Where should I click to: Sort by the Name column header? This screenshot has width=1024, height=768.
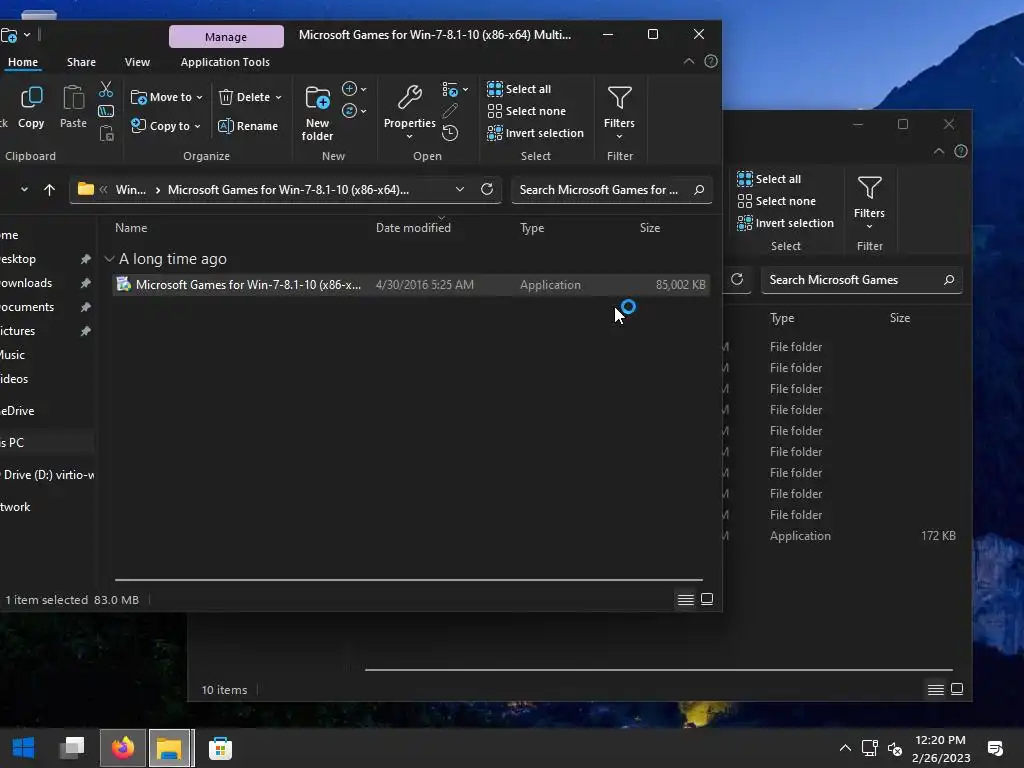pyautogui.click(x=131, y=228)
